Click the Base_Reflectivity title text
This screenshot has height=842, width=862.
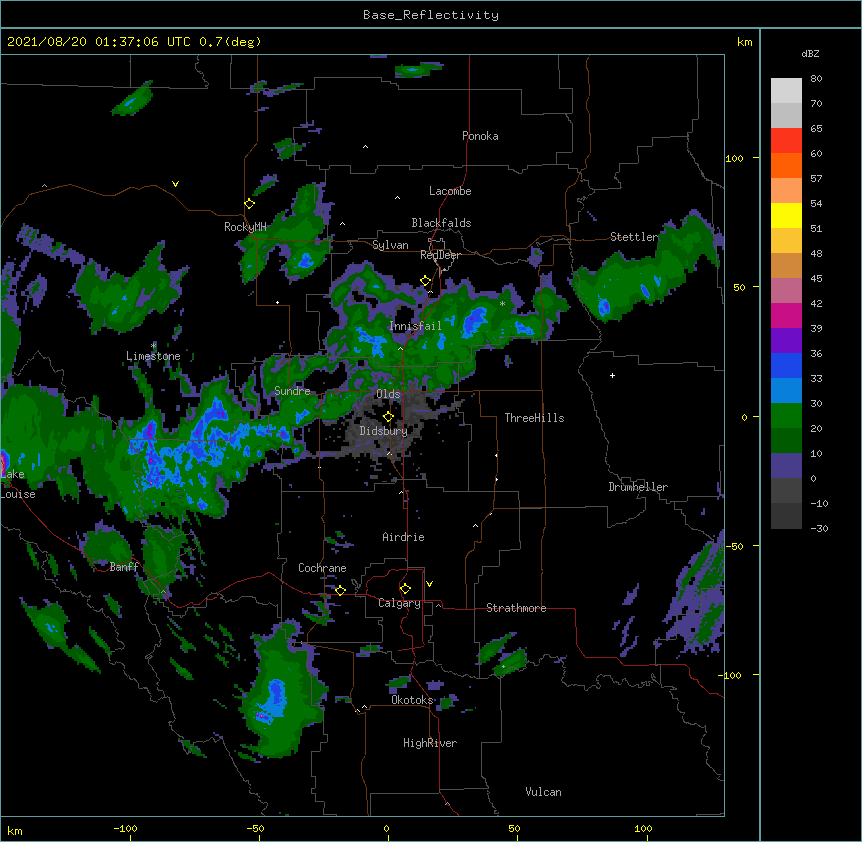pos(431,15)
